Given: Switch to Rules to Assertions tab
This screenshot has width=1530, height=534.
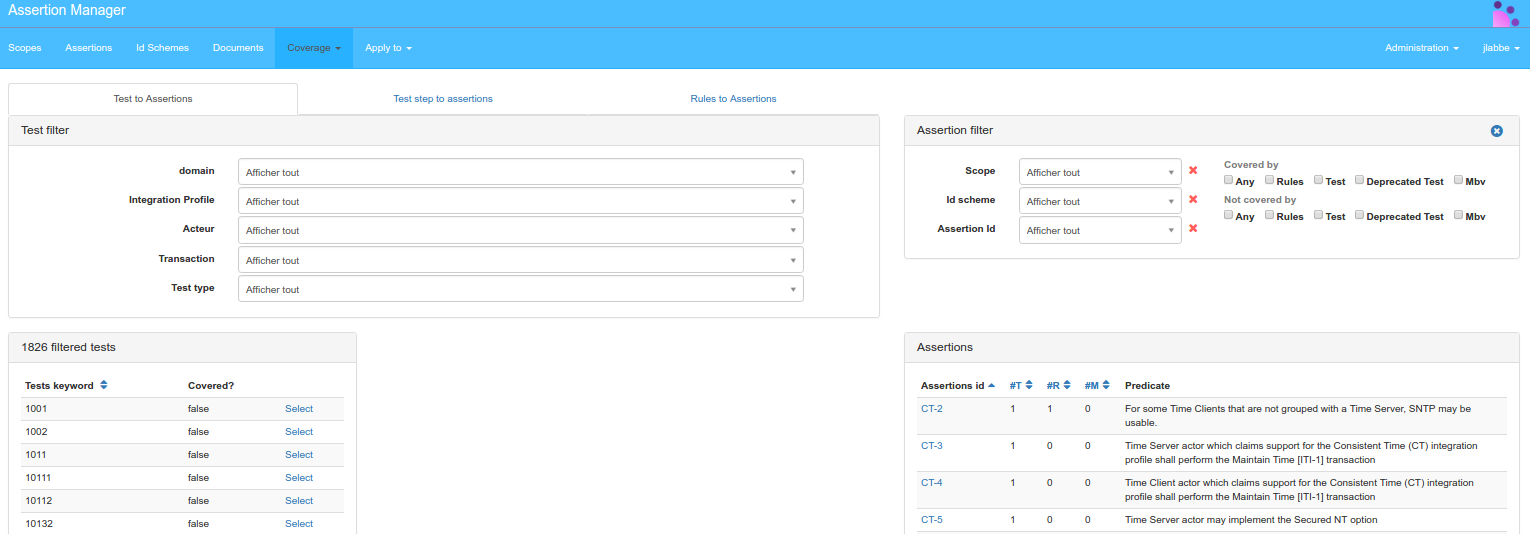Looking at the screenshot, I should pos(733,99).
